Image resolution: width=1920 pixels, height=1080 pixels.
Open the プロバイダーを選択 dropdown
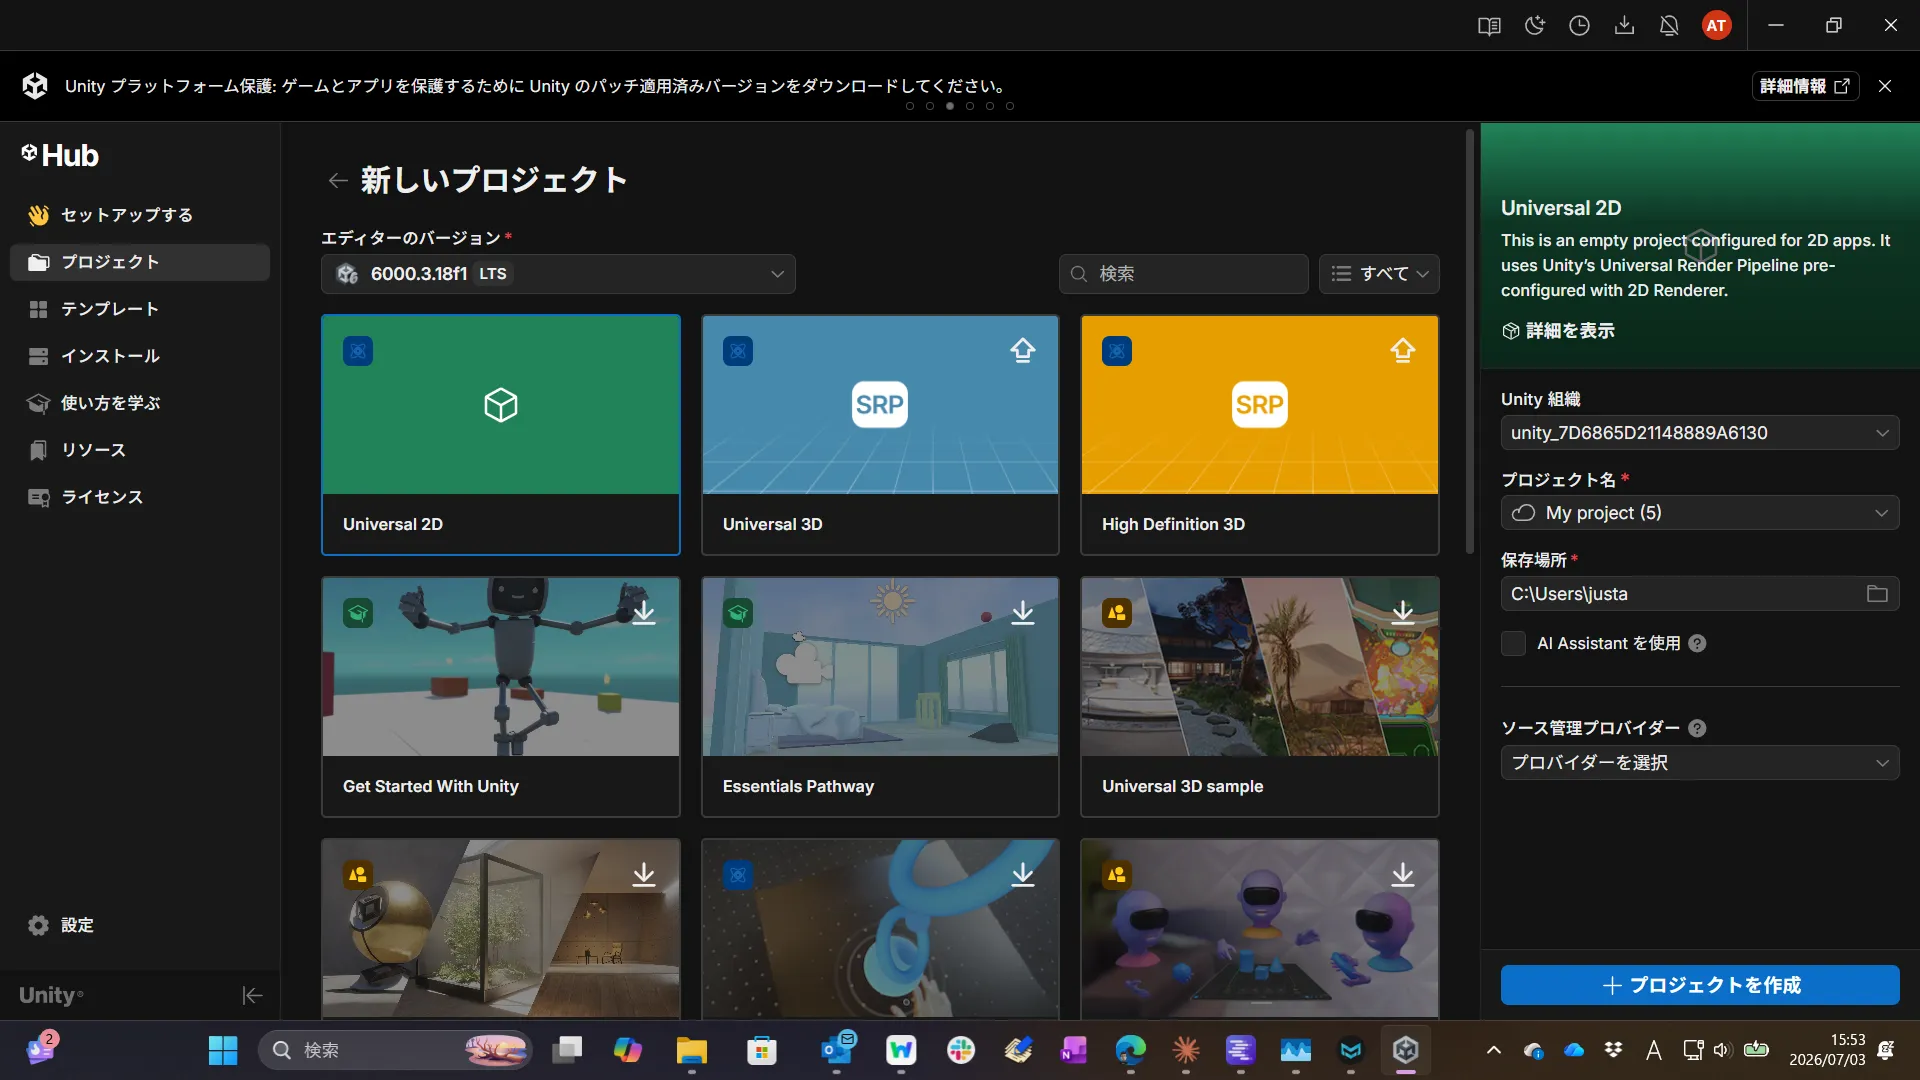(x=1700, y=763)
